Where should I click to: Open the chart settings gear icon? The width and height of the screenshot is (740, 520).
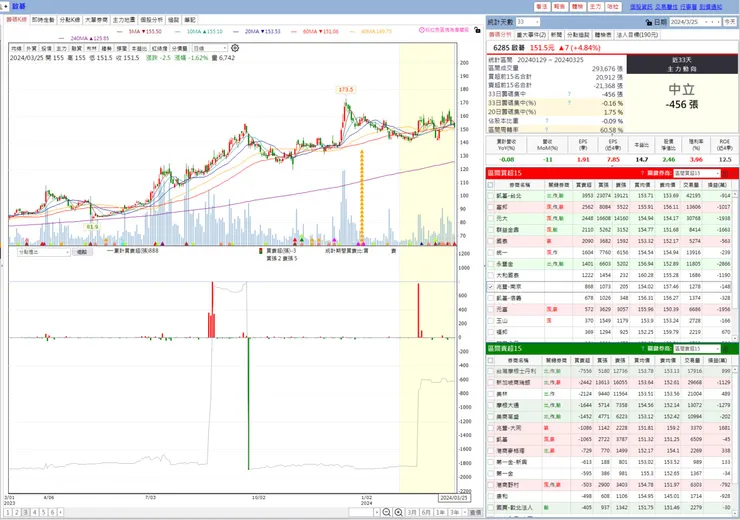[x=235, y=48]
